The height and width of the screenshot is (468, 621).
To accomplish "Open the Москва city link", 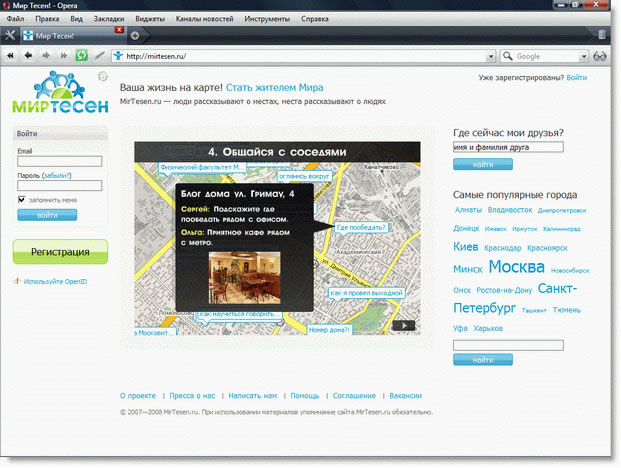I will click(516, 267).
